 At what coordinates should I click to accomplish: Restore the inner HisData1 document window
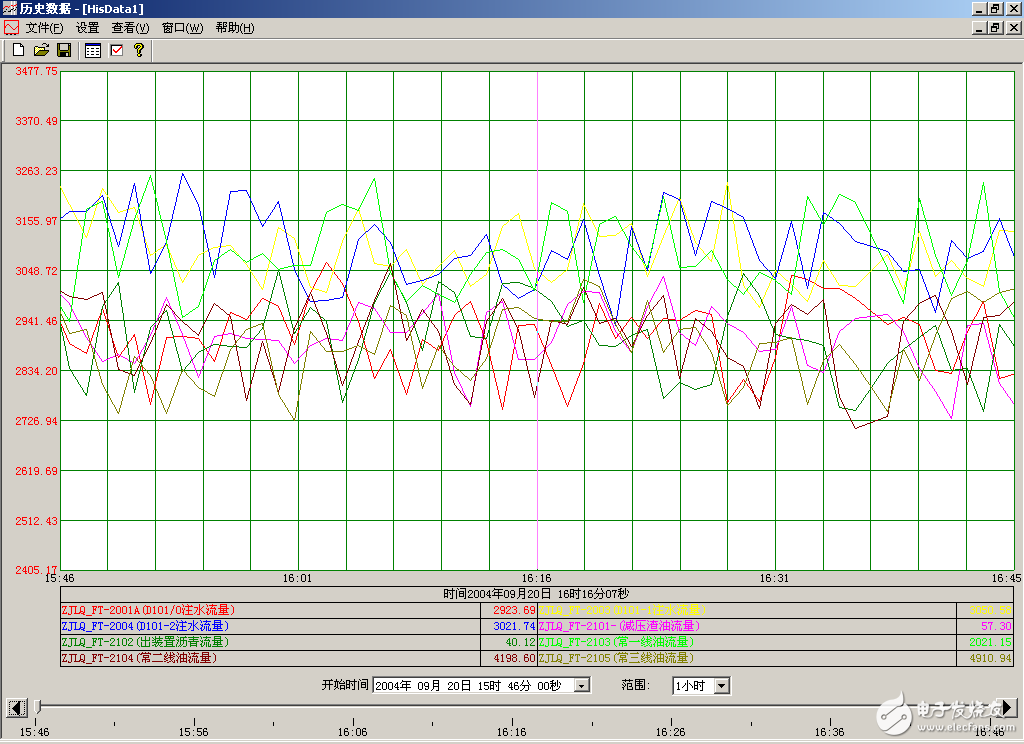pyautogui.click(x=994, y=28)
